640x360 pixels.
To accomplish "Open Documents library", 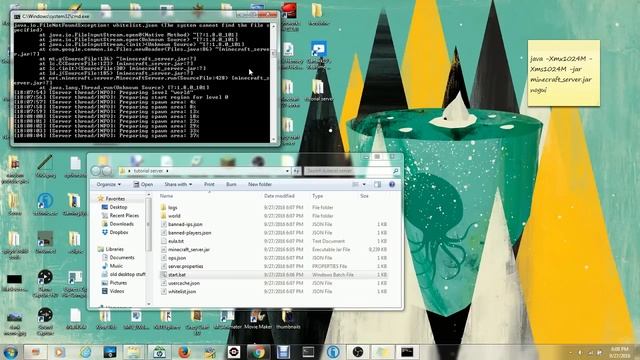I will (122, 258).
